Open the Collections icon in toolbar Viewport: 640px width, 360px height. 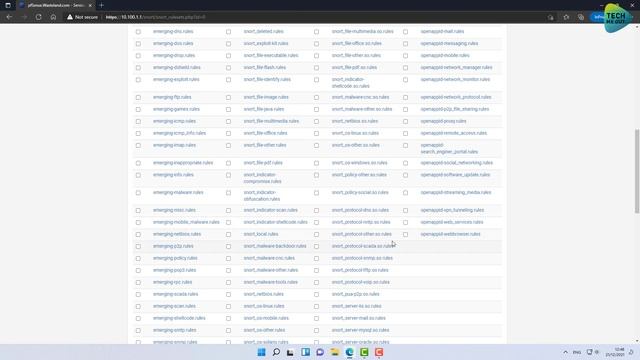coord(581,17)
